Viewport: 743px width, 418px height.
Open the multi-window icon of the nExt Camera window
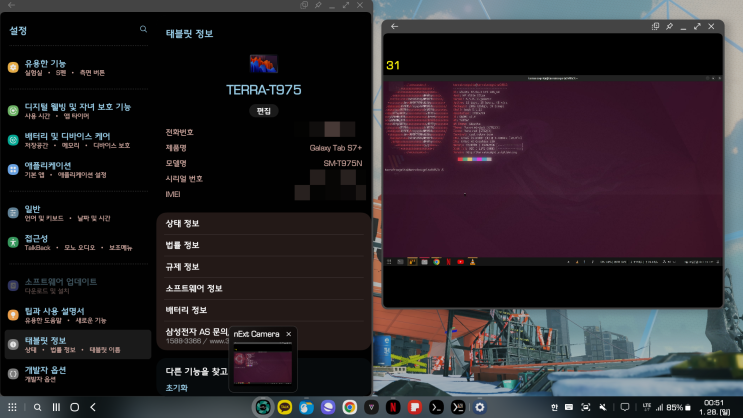tap(655, 27)
